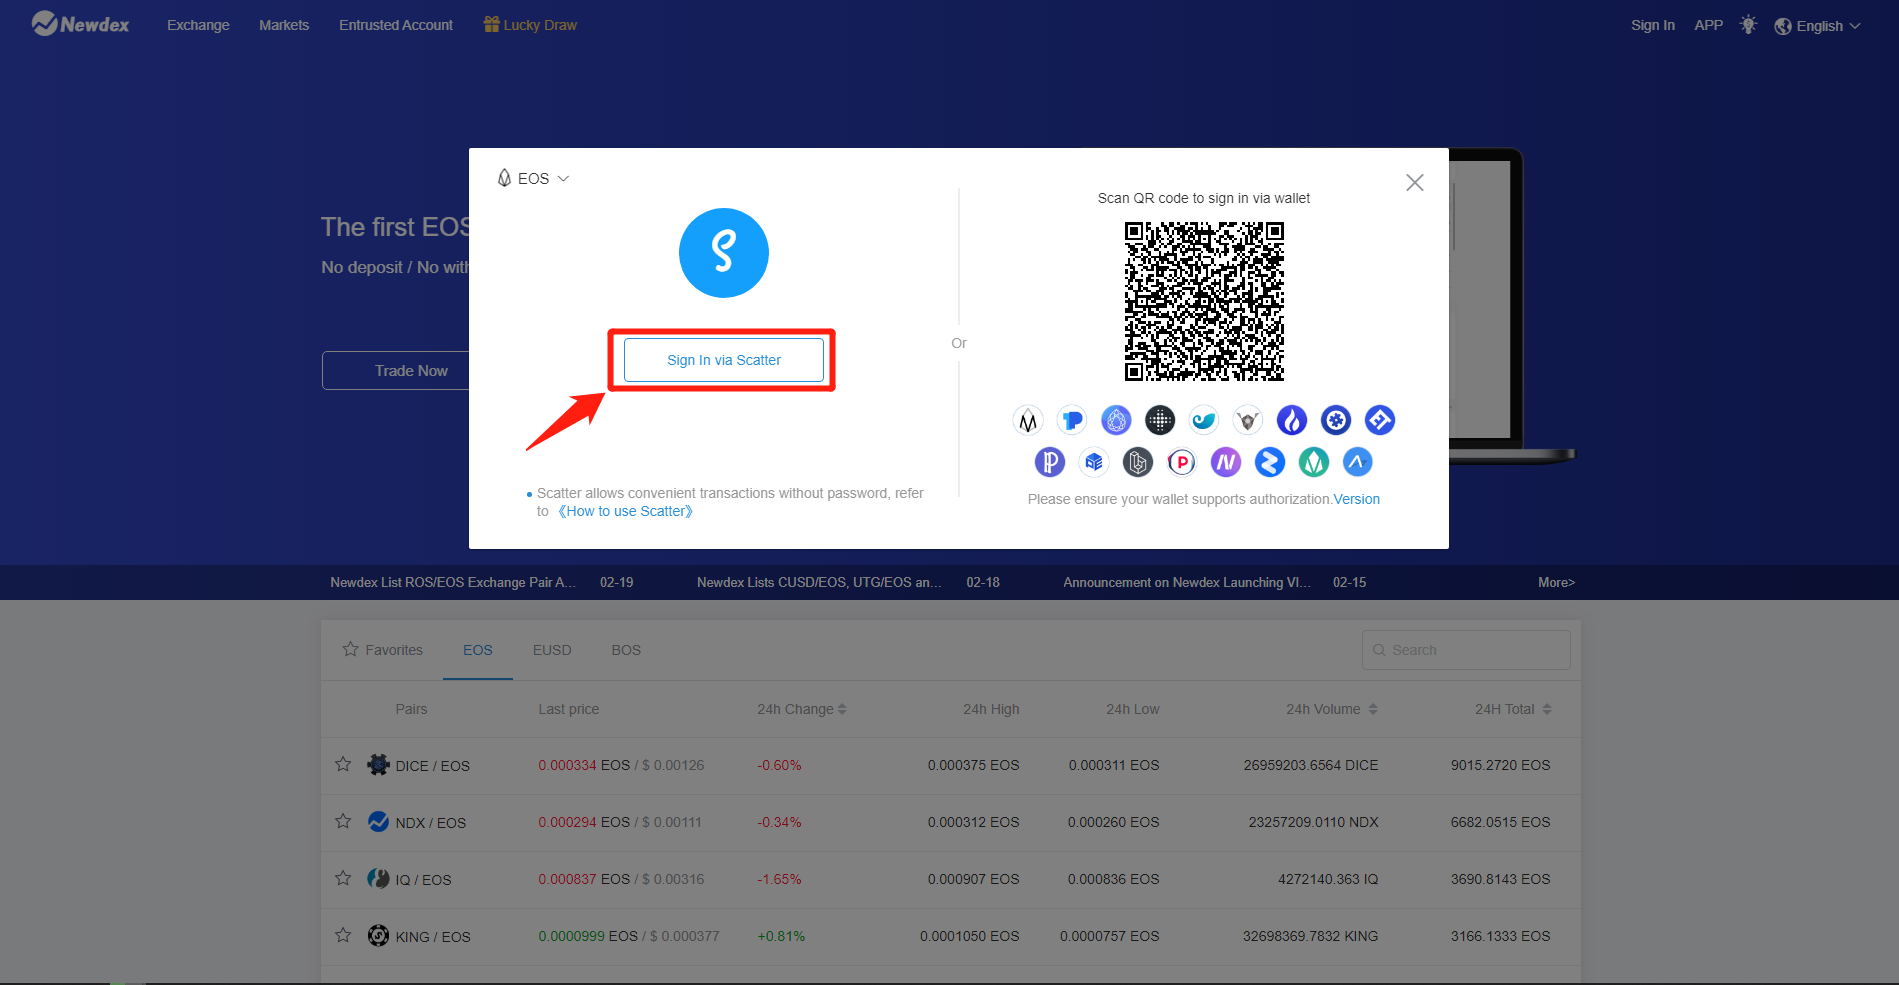Select the gray horned mask wallet icon
Screen dimensions: 1899x985
point(1248,421)
